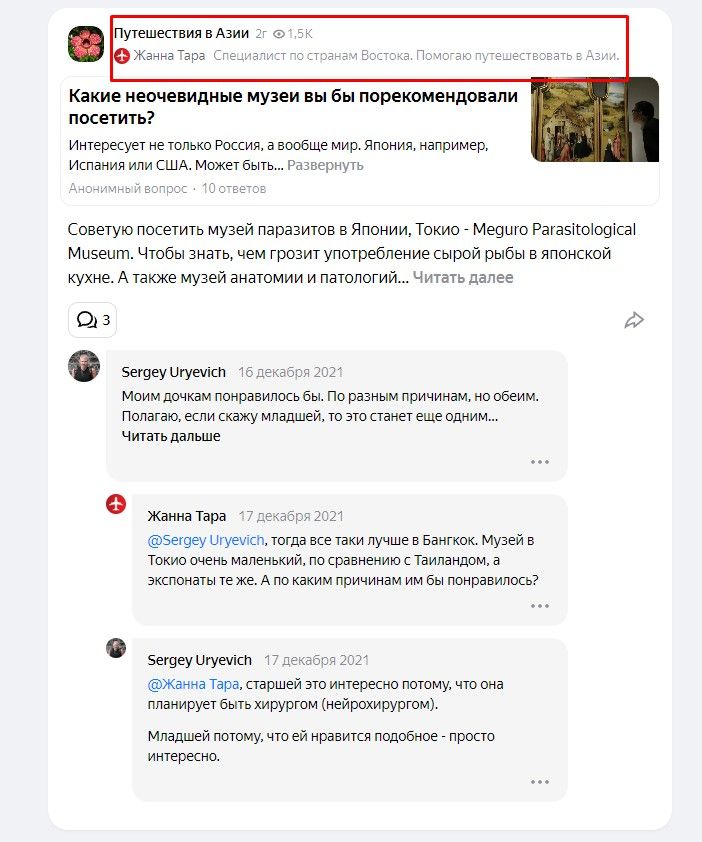
Task: Open three-dot menu on the last Sergey reply
Action: coord(540,782)
